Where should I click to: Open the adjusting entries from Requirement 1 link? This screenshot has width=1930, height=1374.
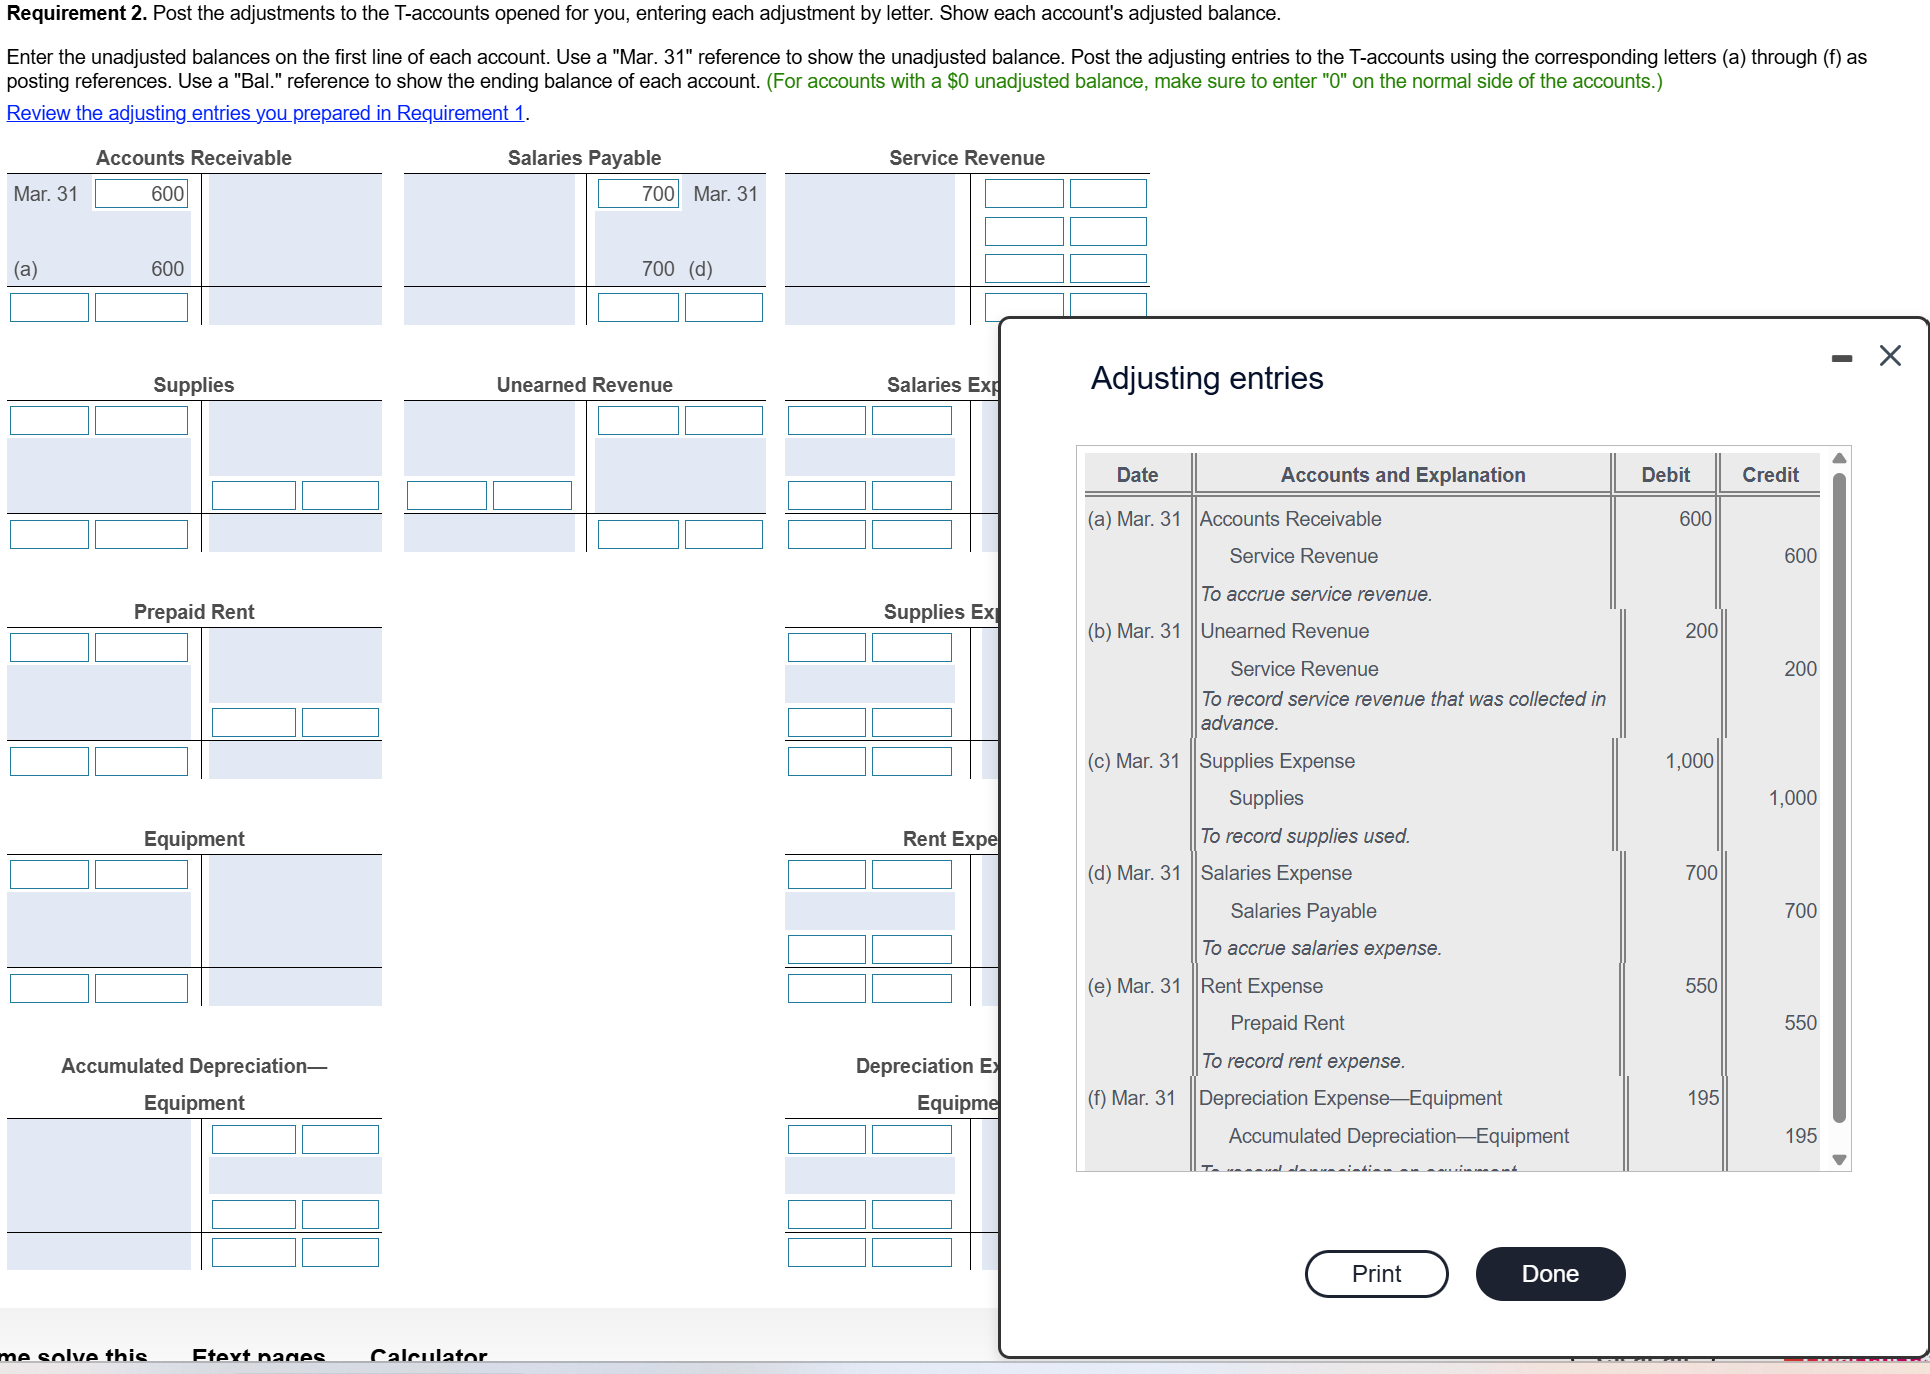(x=265, y=113)
